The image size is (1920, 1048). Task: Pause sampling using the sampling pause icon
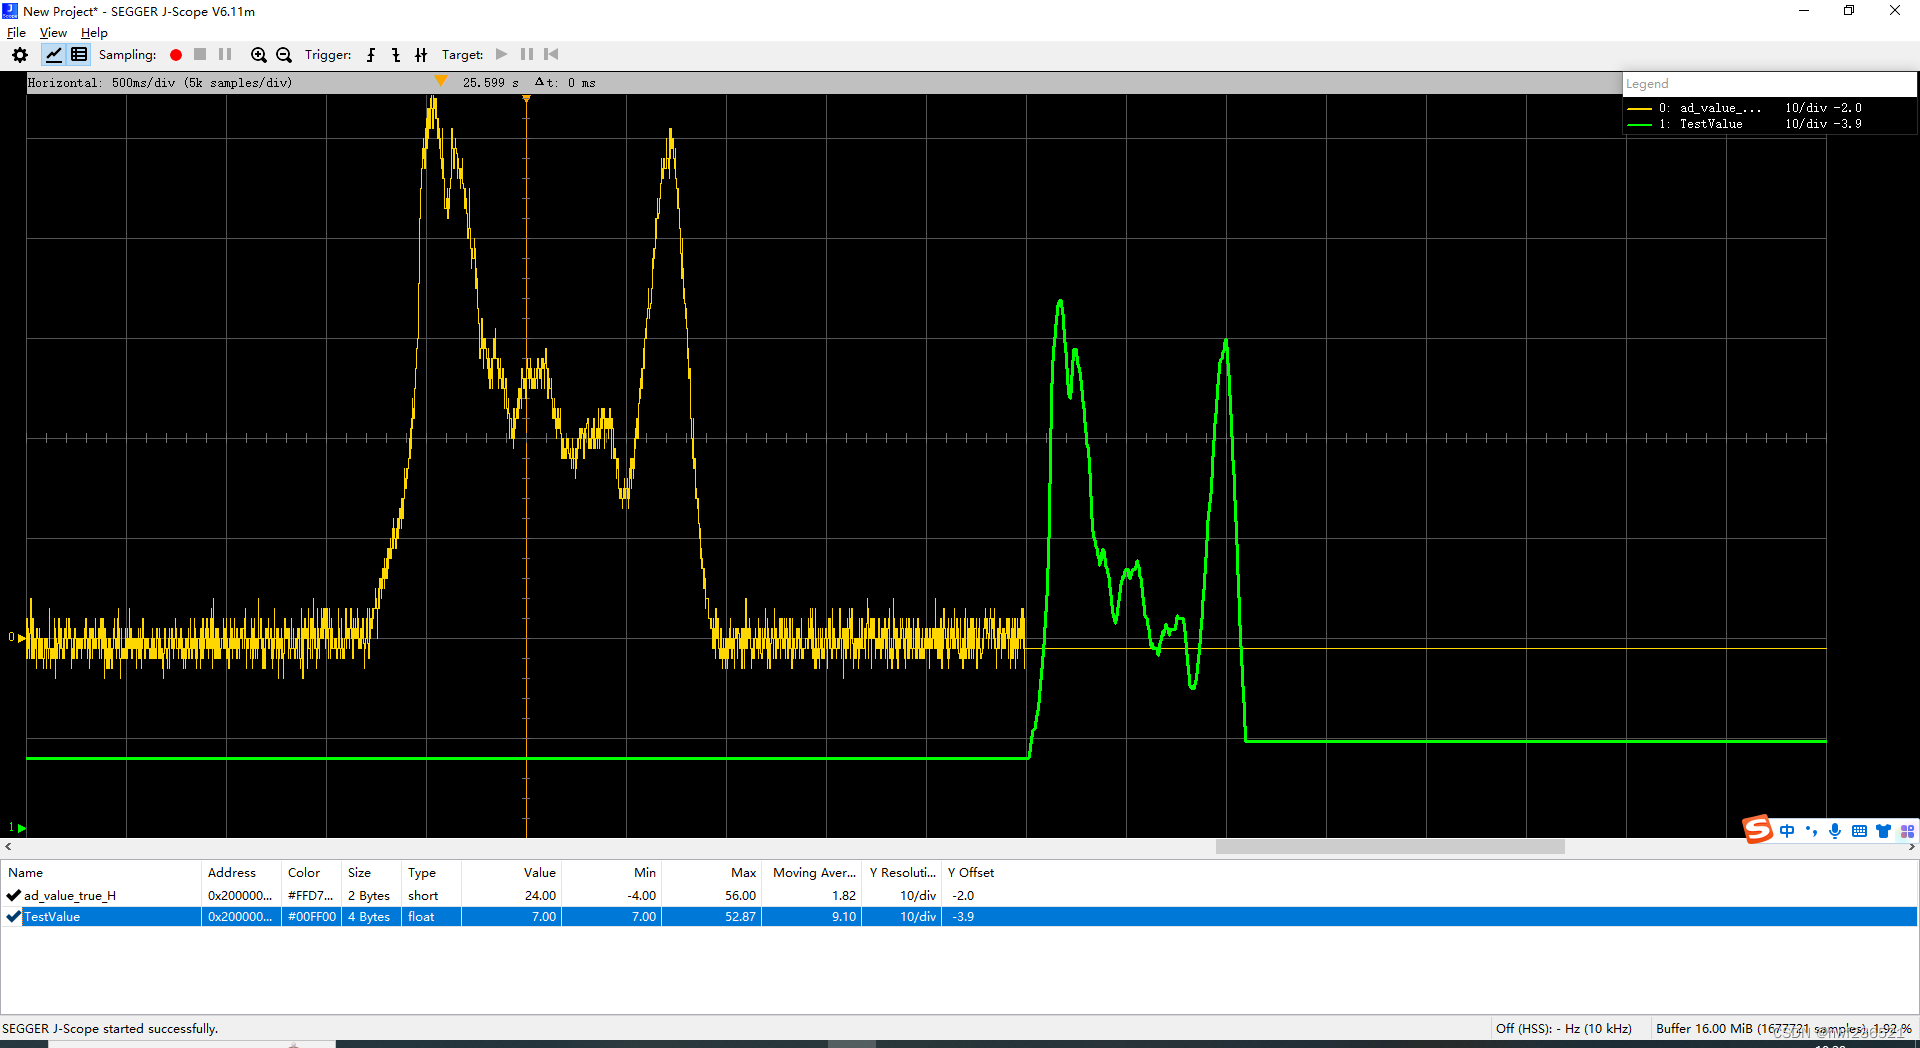click(x=225, y=55)
